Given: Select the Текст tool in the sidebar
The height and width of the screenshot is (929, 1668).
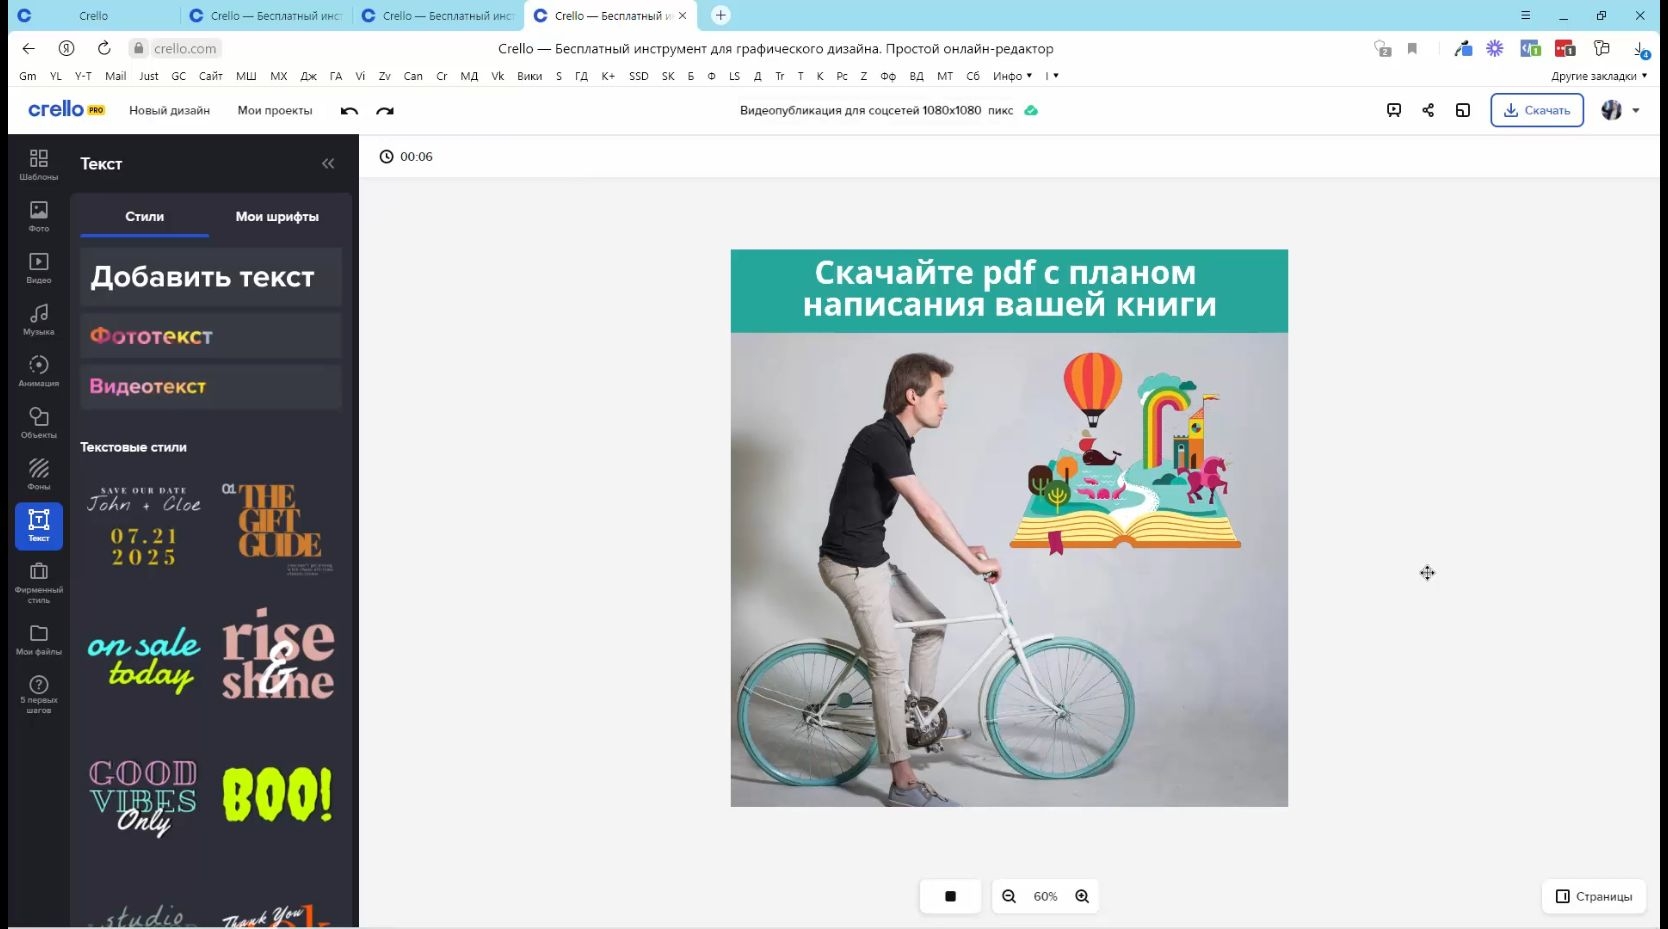Looking at the screenshot, I should [38, 526].
